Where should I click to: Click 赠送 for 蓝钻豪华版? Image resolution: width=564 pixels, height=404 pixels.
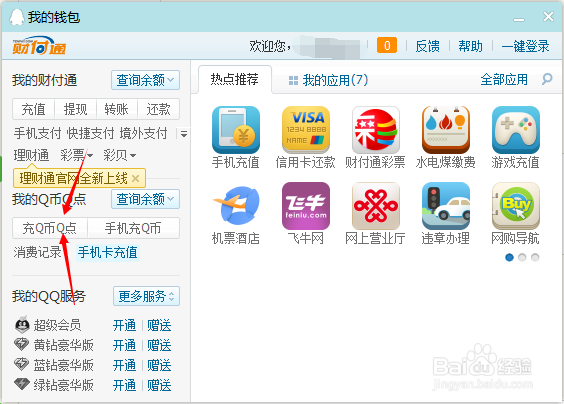click(159, 366)
